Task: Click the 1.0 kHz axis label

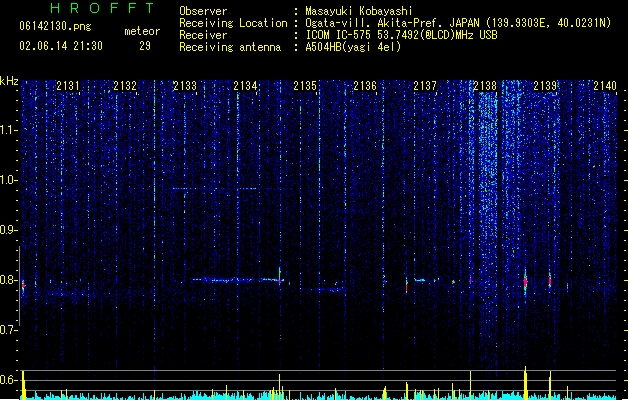Action: coord(8,180)
